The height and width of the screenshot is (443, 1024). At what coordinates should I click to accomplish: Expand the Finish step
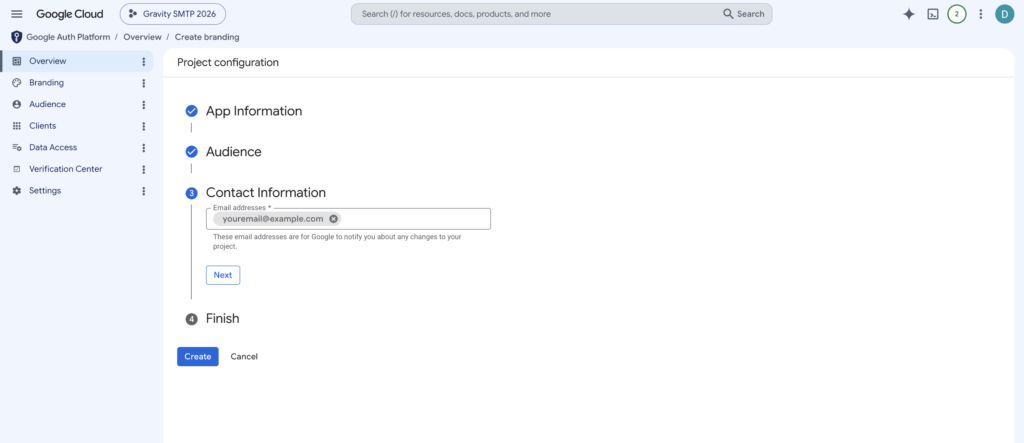223,319
